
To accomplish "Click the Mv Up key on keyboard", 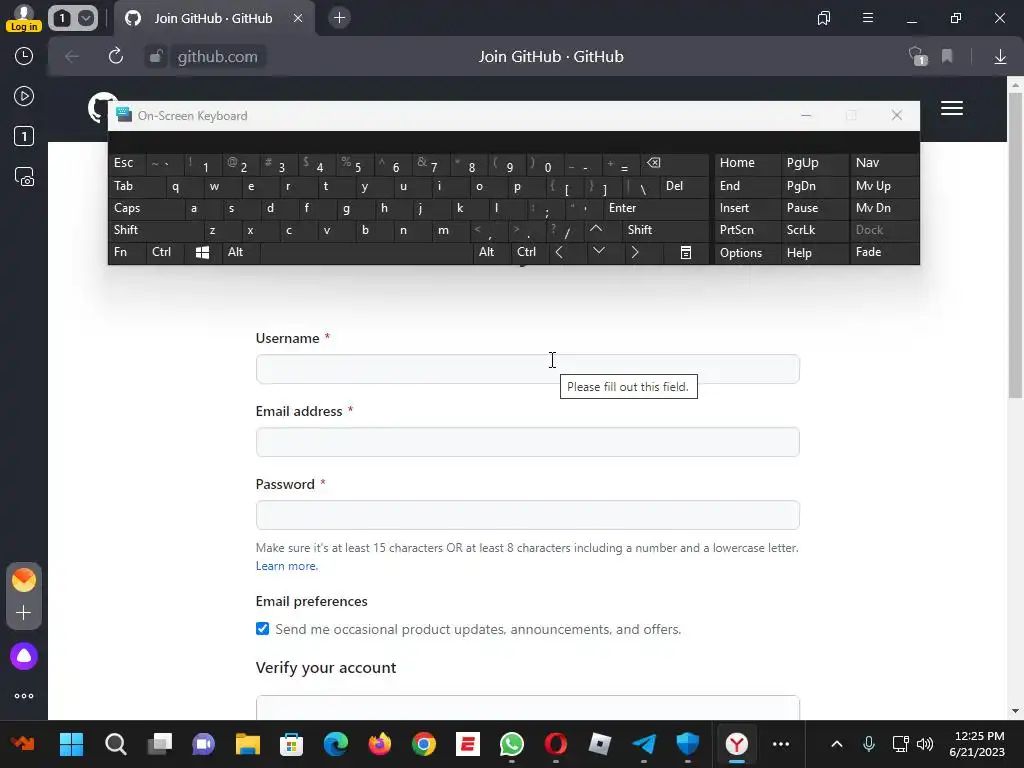I will click(884, 186).
